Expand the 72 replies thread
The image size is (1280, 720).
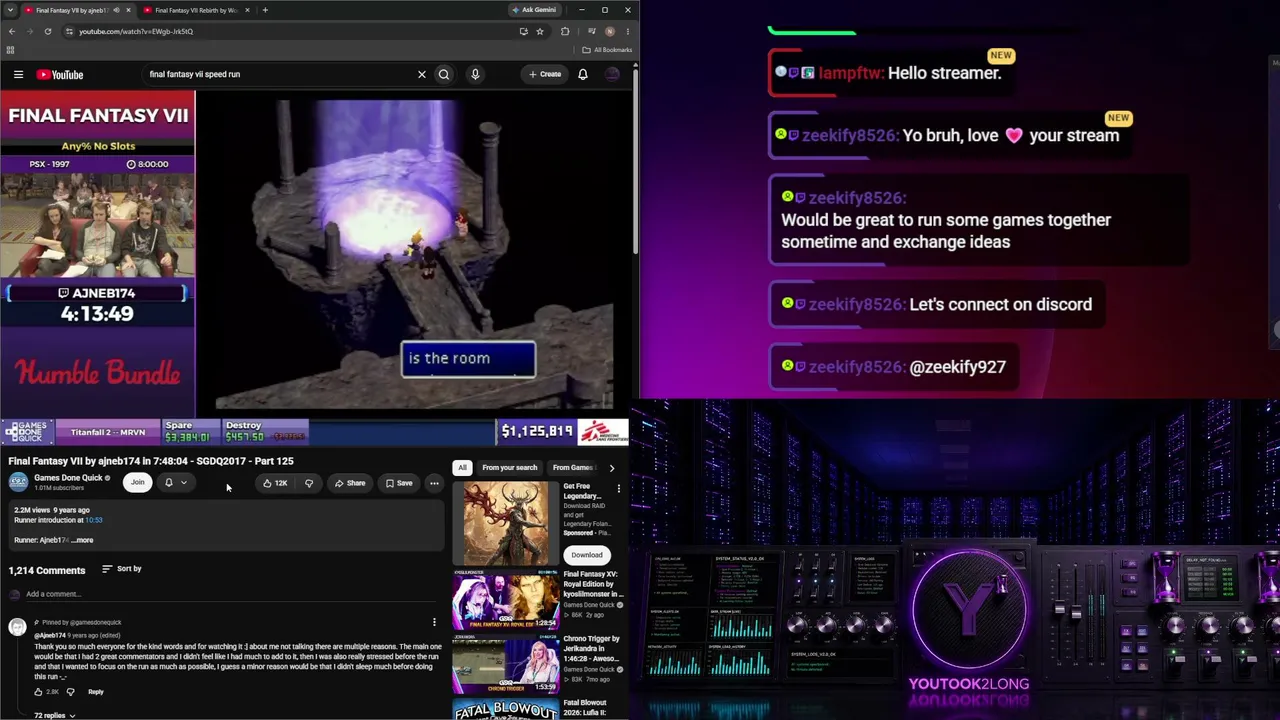pos(55,715)
